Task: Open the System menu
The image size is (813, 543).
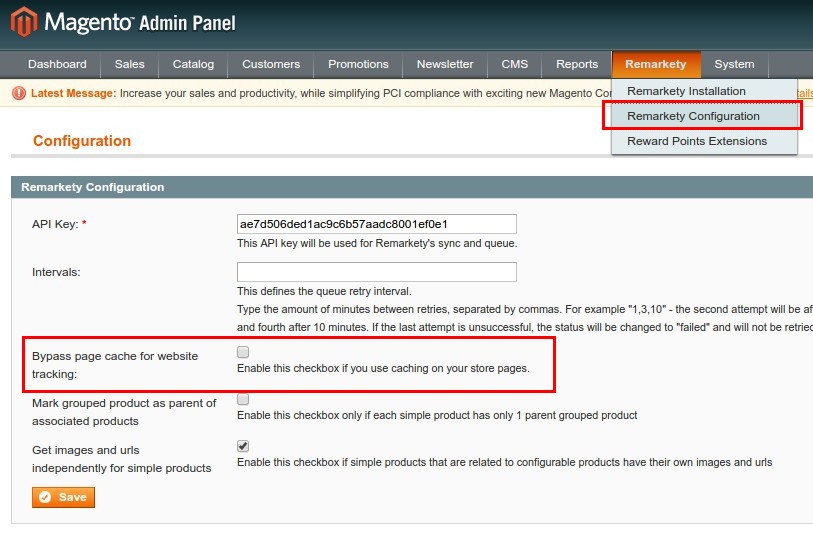Action: [734, 64]
